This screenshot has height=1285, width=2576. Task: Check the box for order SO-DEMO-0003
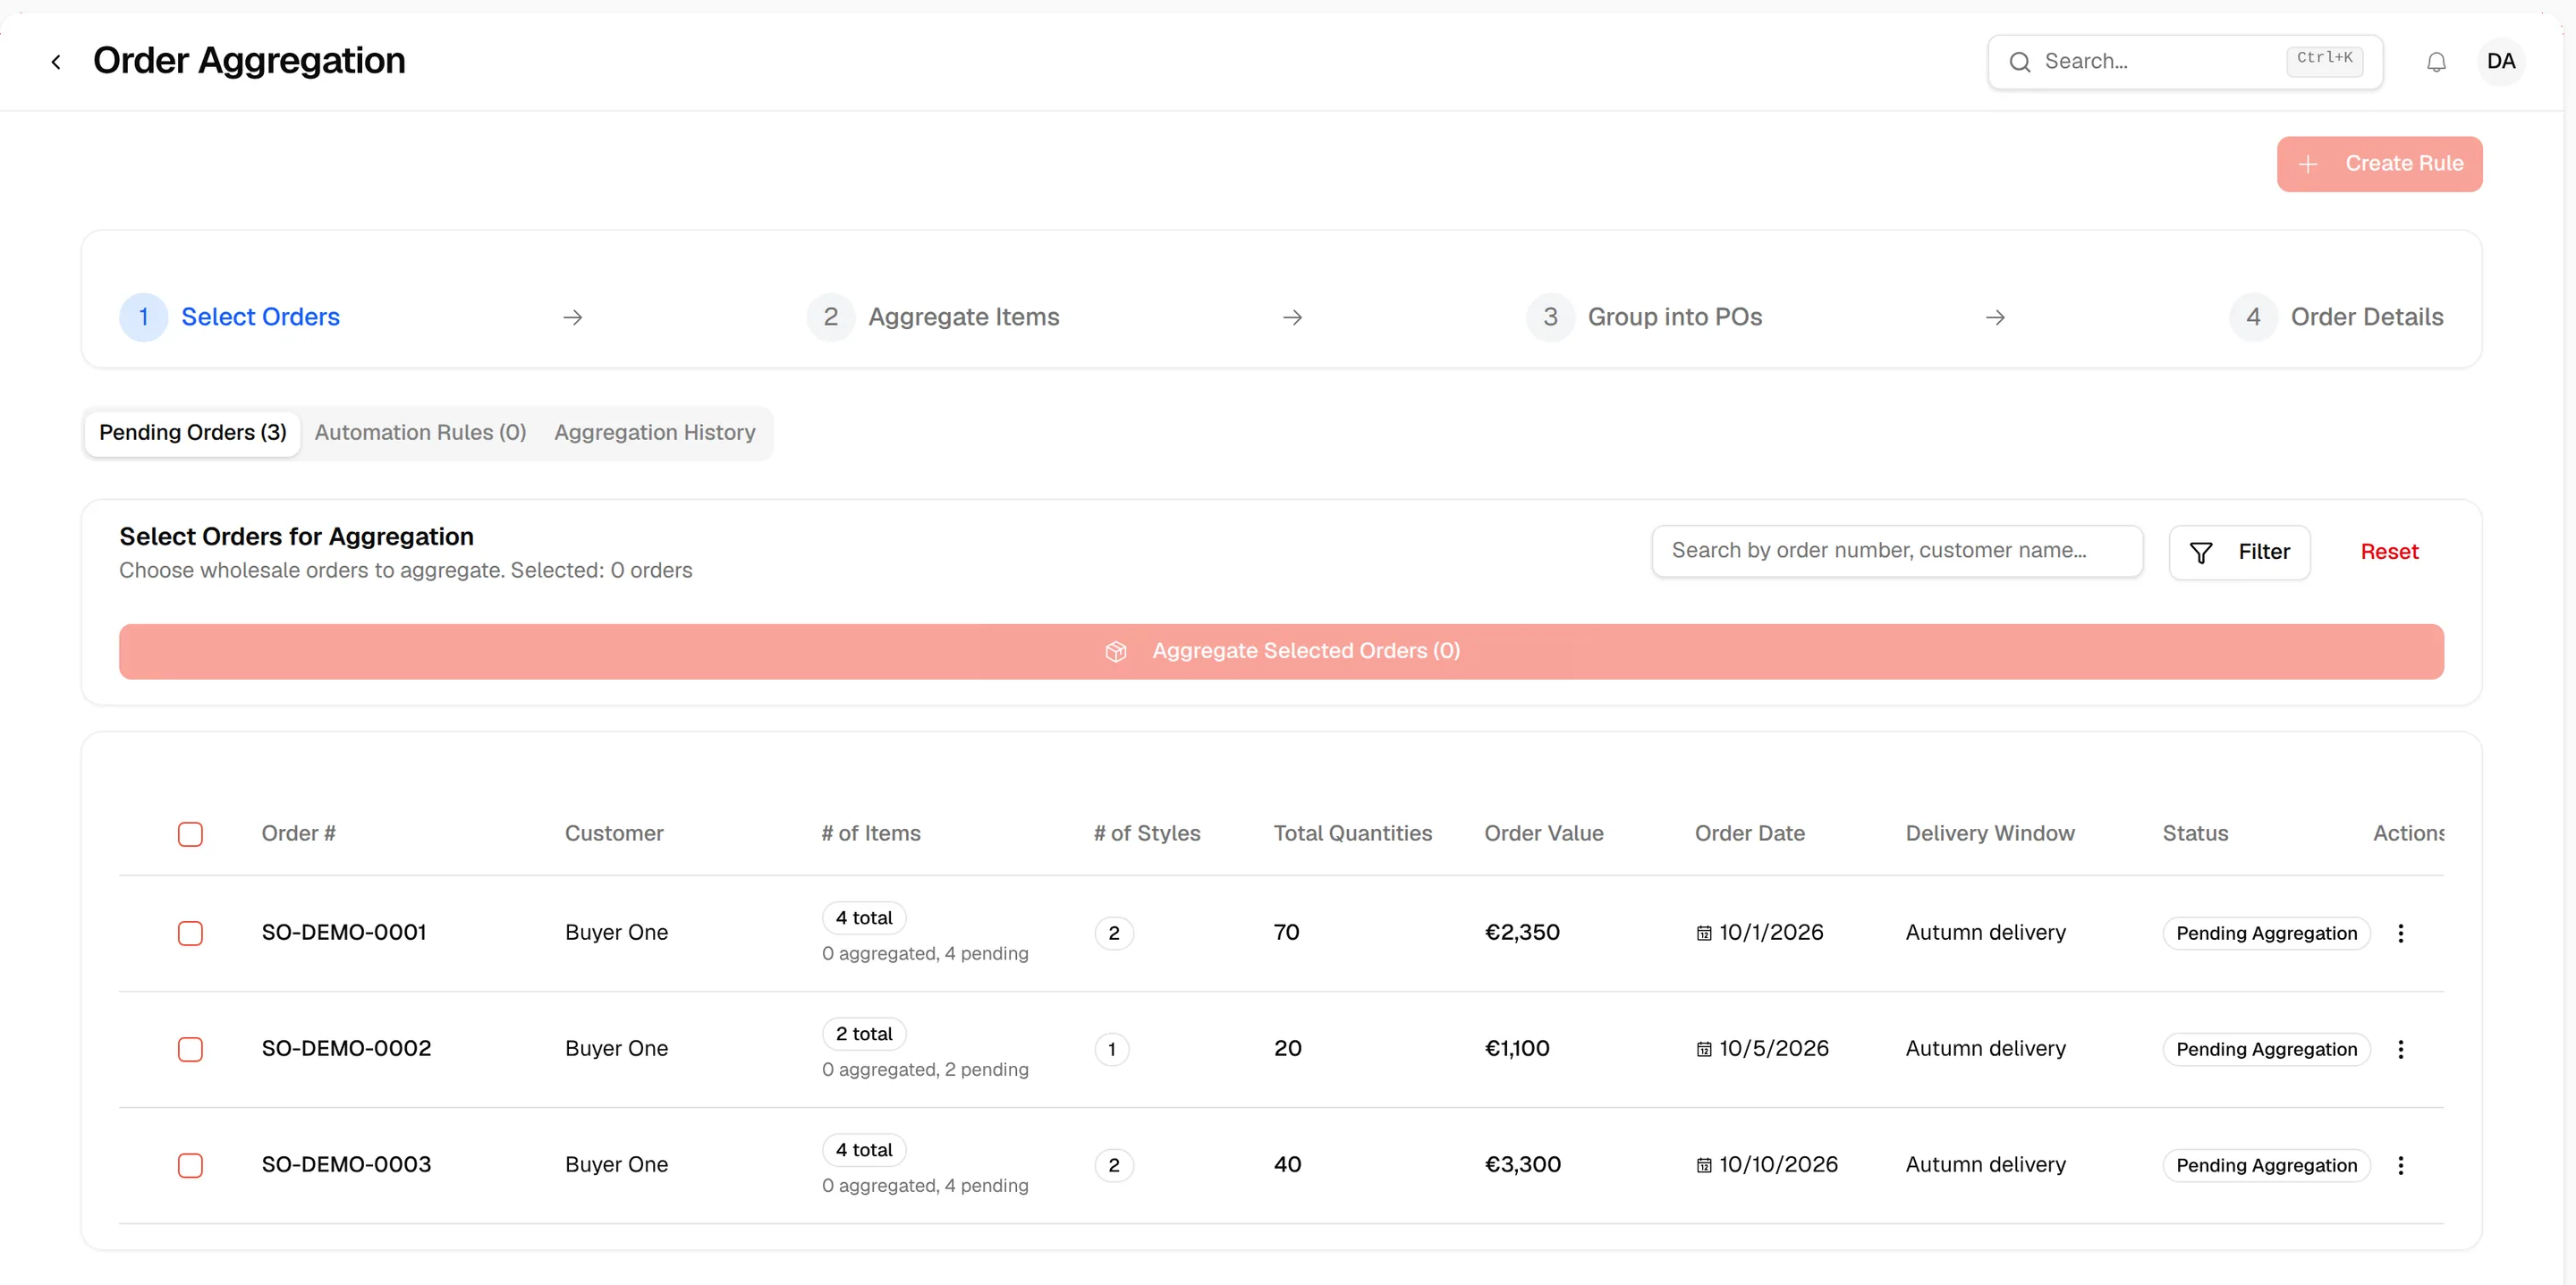click(x=190, y=1165)
